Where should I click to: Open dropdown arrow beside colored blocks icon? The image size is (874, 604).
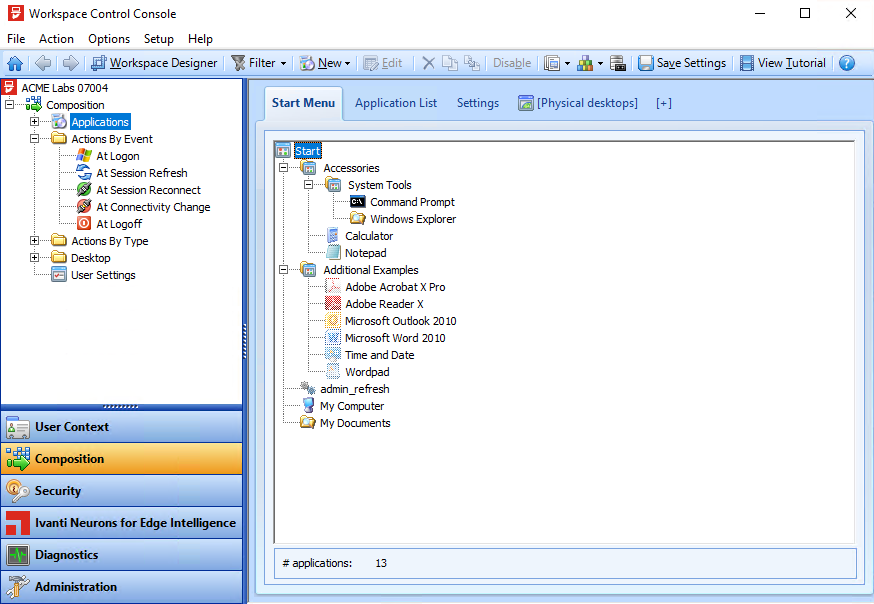click(x=600, y=64)
